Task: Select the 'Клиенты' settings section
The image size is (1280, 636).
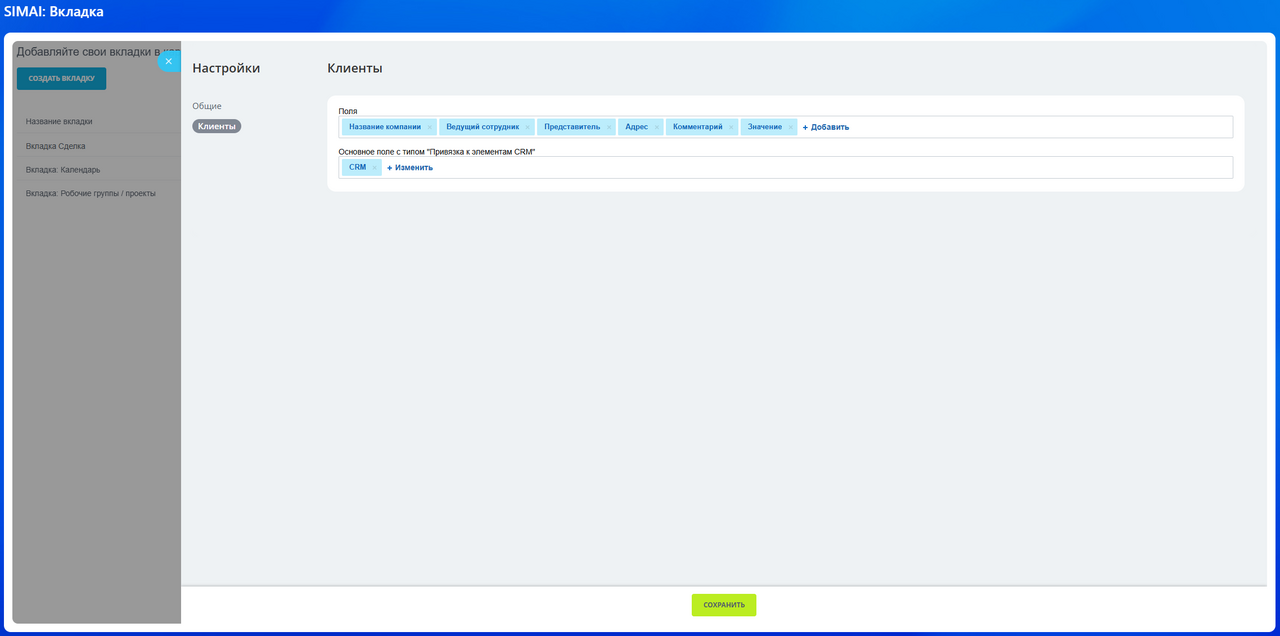Action: point(216,126)
